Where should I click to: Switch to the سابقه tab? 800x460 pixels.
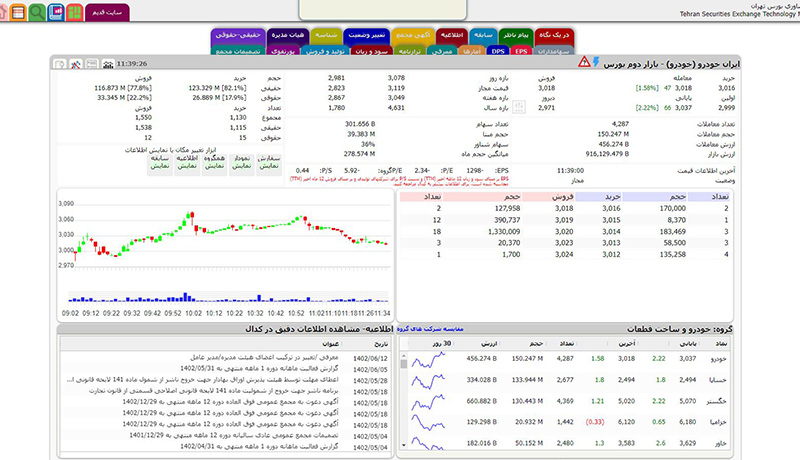click(x=483, y=36)
